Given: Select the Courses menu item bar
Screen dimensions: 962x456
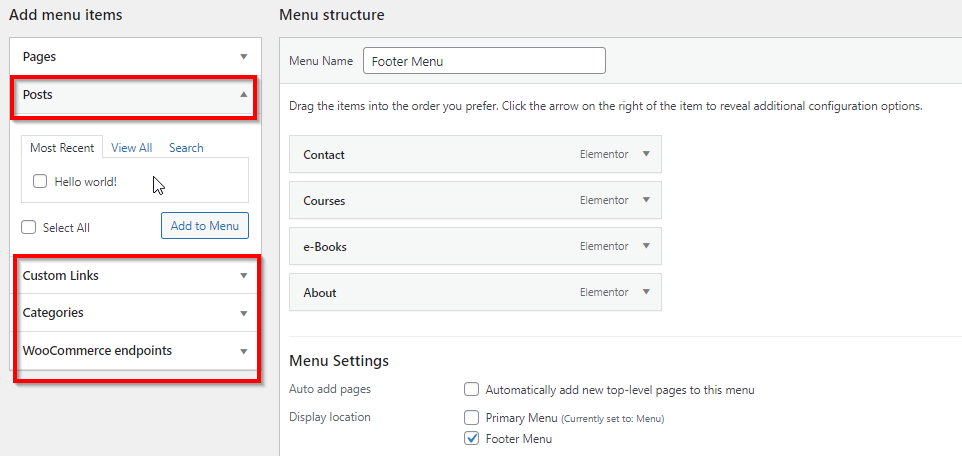Looking at the screenshot, I should pos(475,200).
